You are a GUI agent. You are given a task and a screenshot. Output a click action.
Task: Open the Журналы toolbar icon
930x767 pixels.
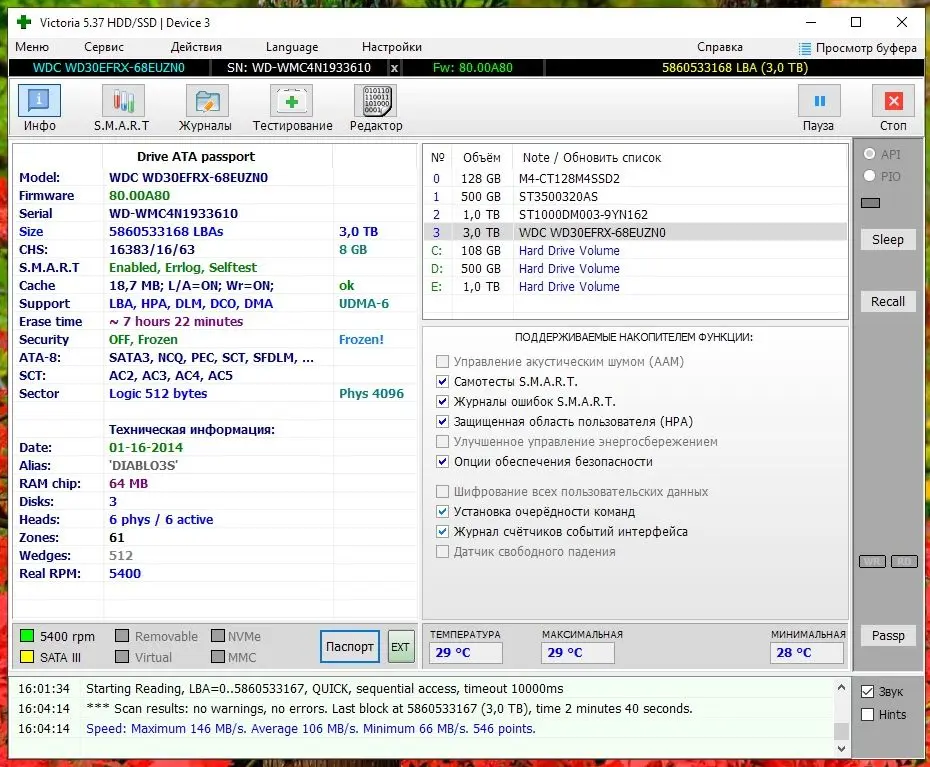pos(207,100)
